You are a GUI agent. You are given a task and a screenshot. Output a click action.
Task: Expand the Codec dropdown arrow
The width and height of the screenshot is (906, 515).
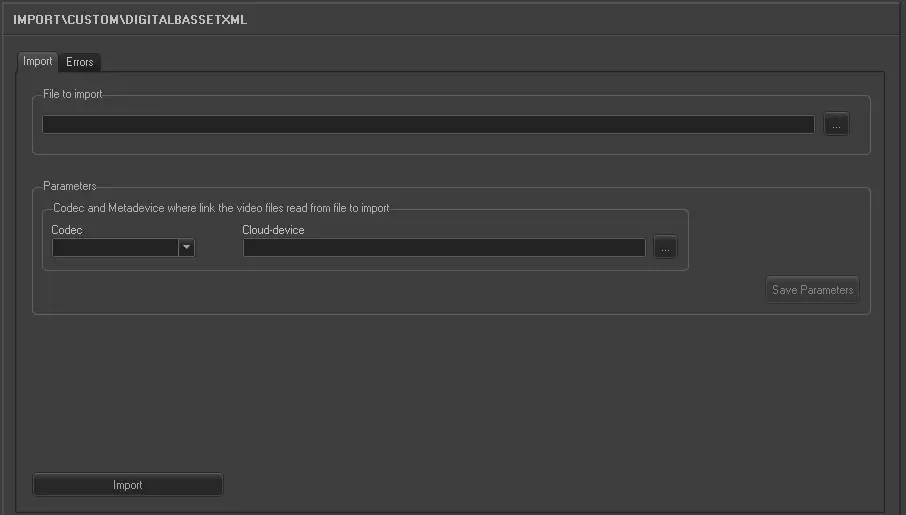tap(186, 248)
